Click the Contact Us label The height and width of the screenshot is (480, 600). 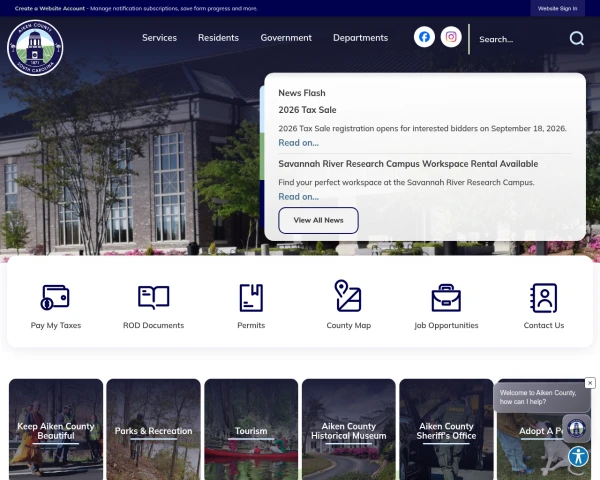click(544, 325)
